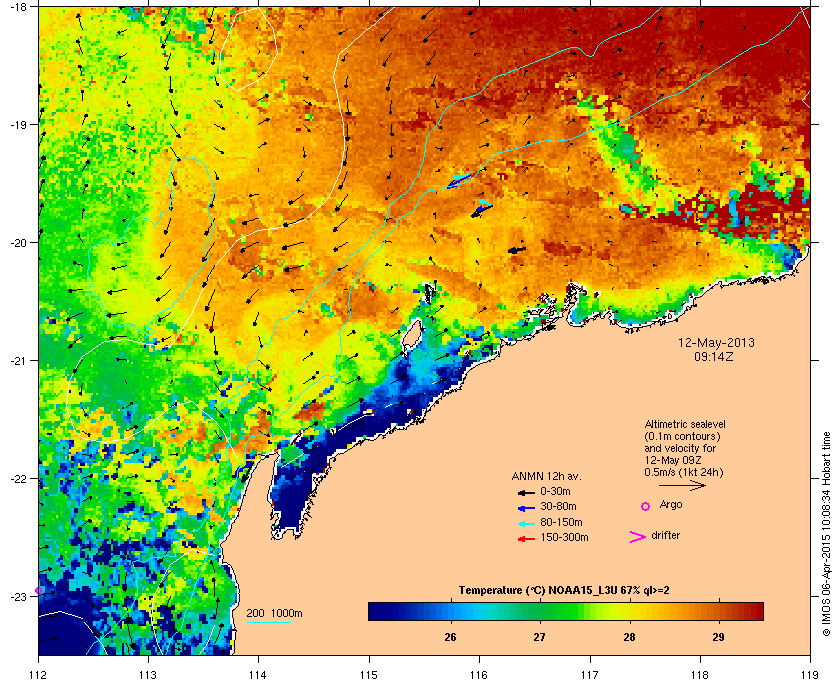
Task: Click the dark blue end of the temperature colorbar
Action: point(378,611)
